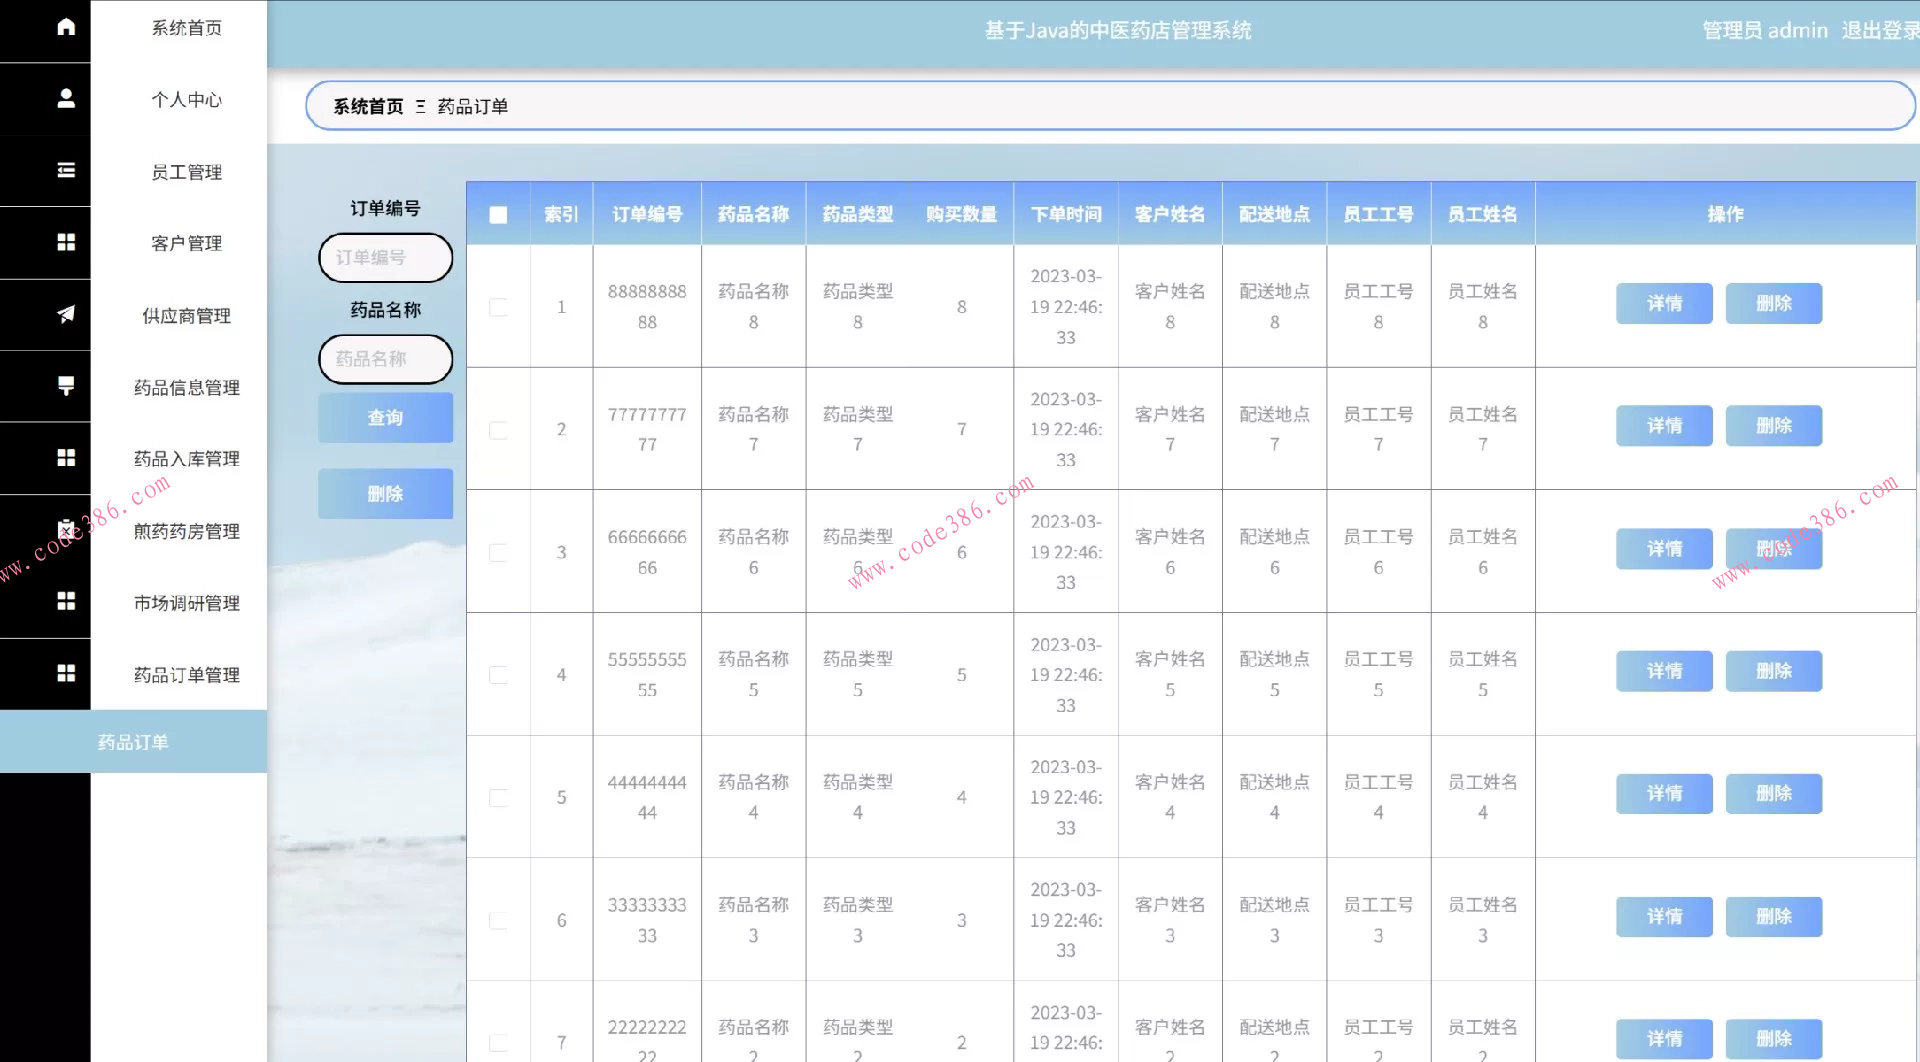Screen dimensions: 1920x1062
Task: Click the list icon beside 员工管理
Action: pos(66,170)
